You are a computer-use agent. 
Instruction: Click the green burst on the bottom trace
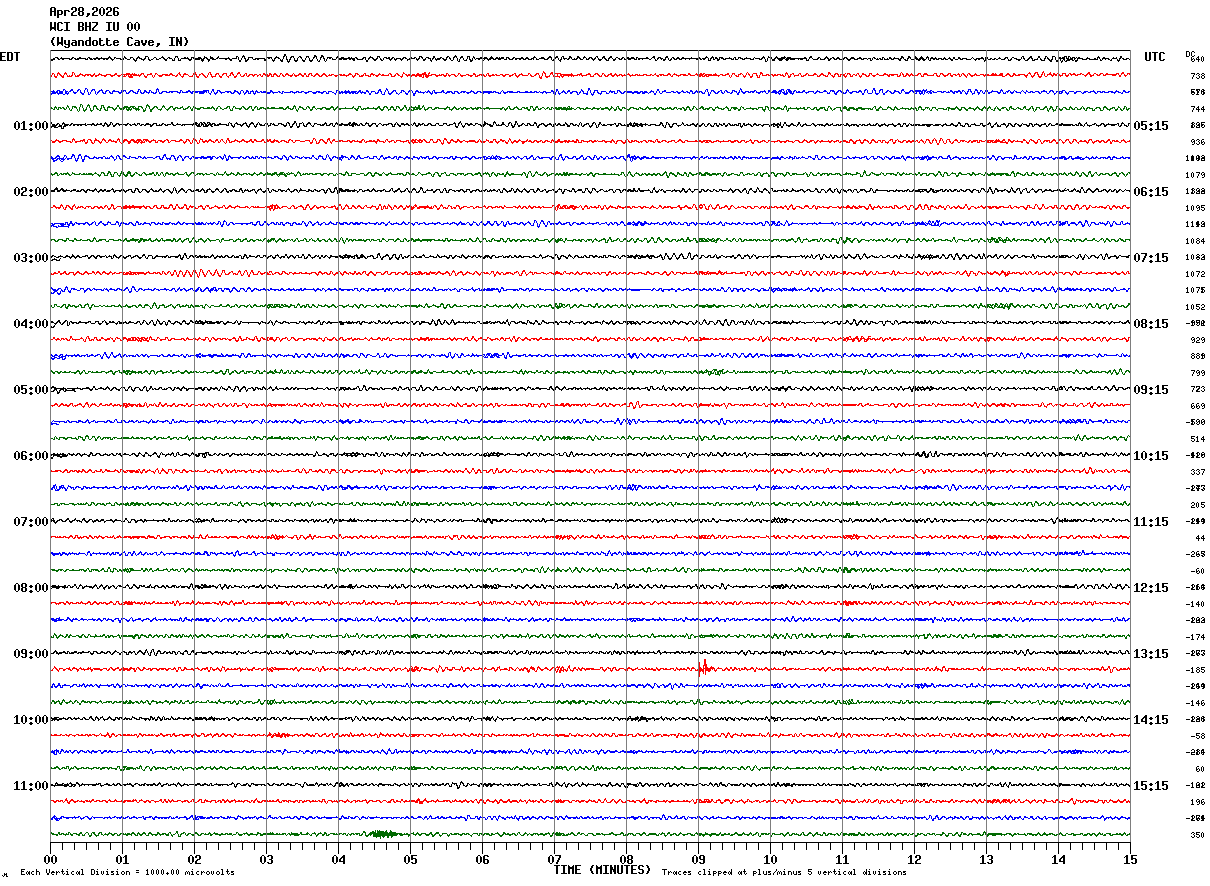click(382, 833)
